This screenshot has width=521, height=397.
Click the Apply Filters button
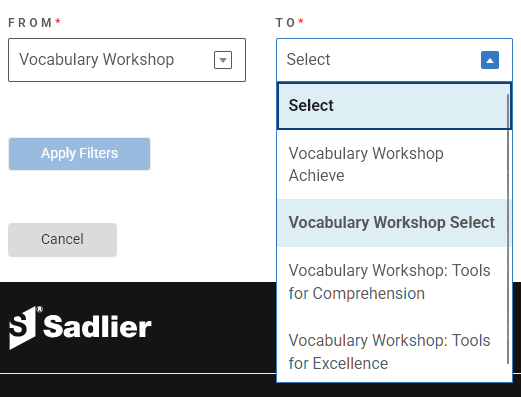[x=79, y=154]
